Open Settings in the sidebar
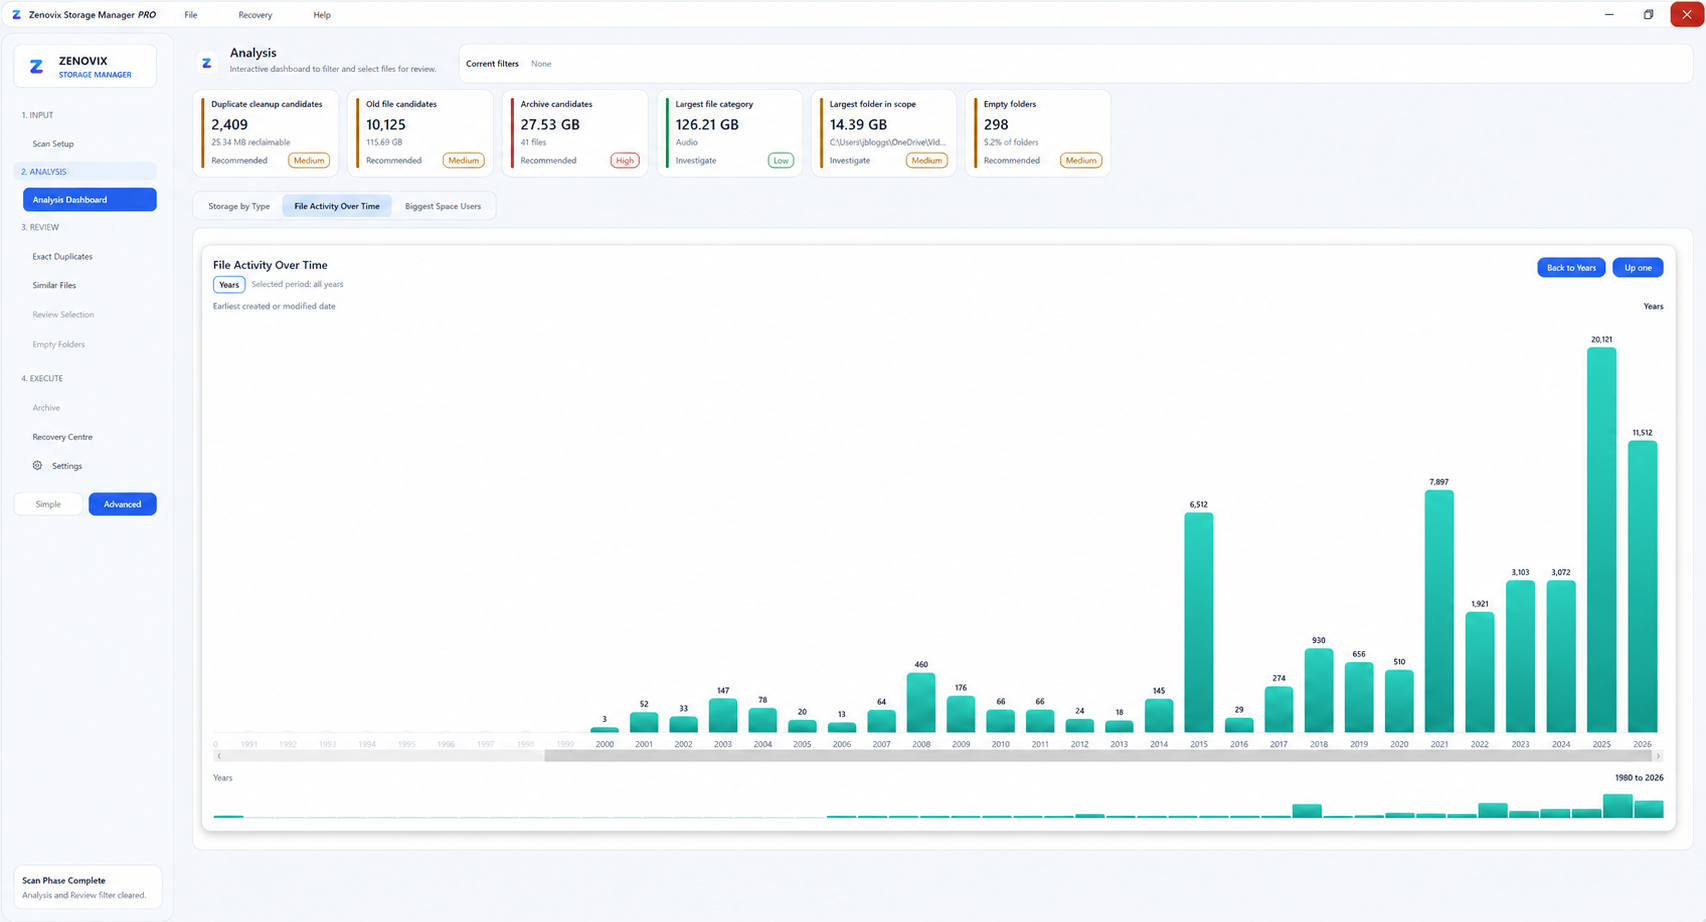The width and height of the screenshot is (1706, 922). point(67,466)
